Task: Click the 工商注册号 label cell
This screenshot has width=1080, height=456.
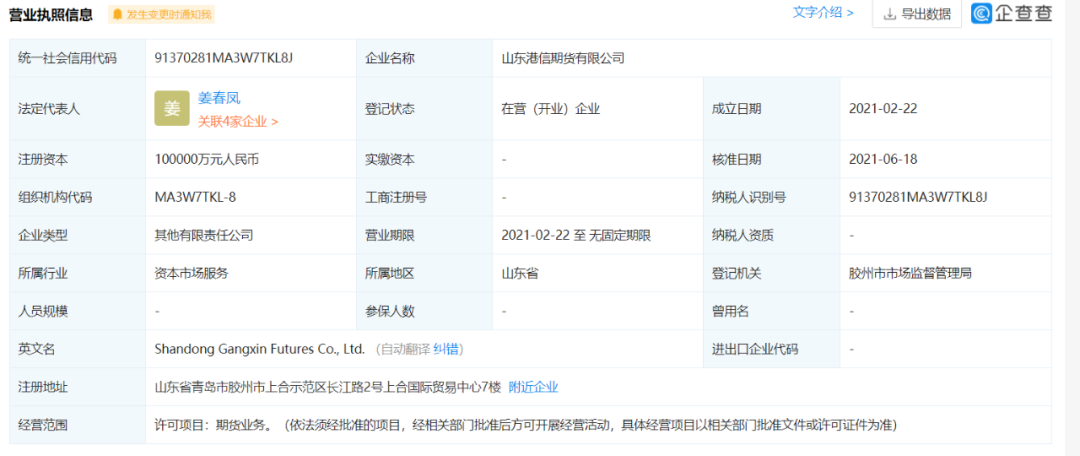Action: [x=424, y=197]
